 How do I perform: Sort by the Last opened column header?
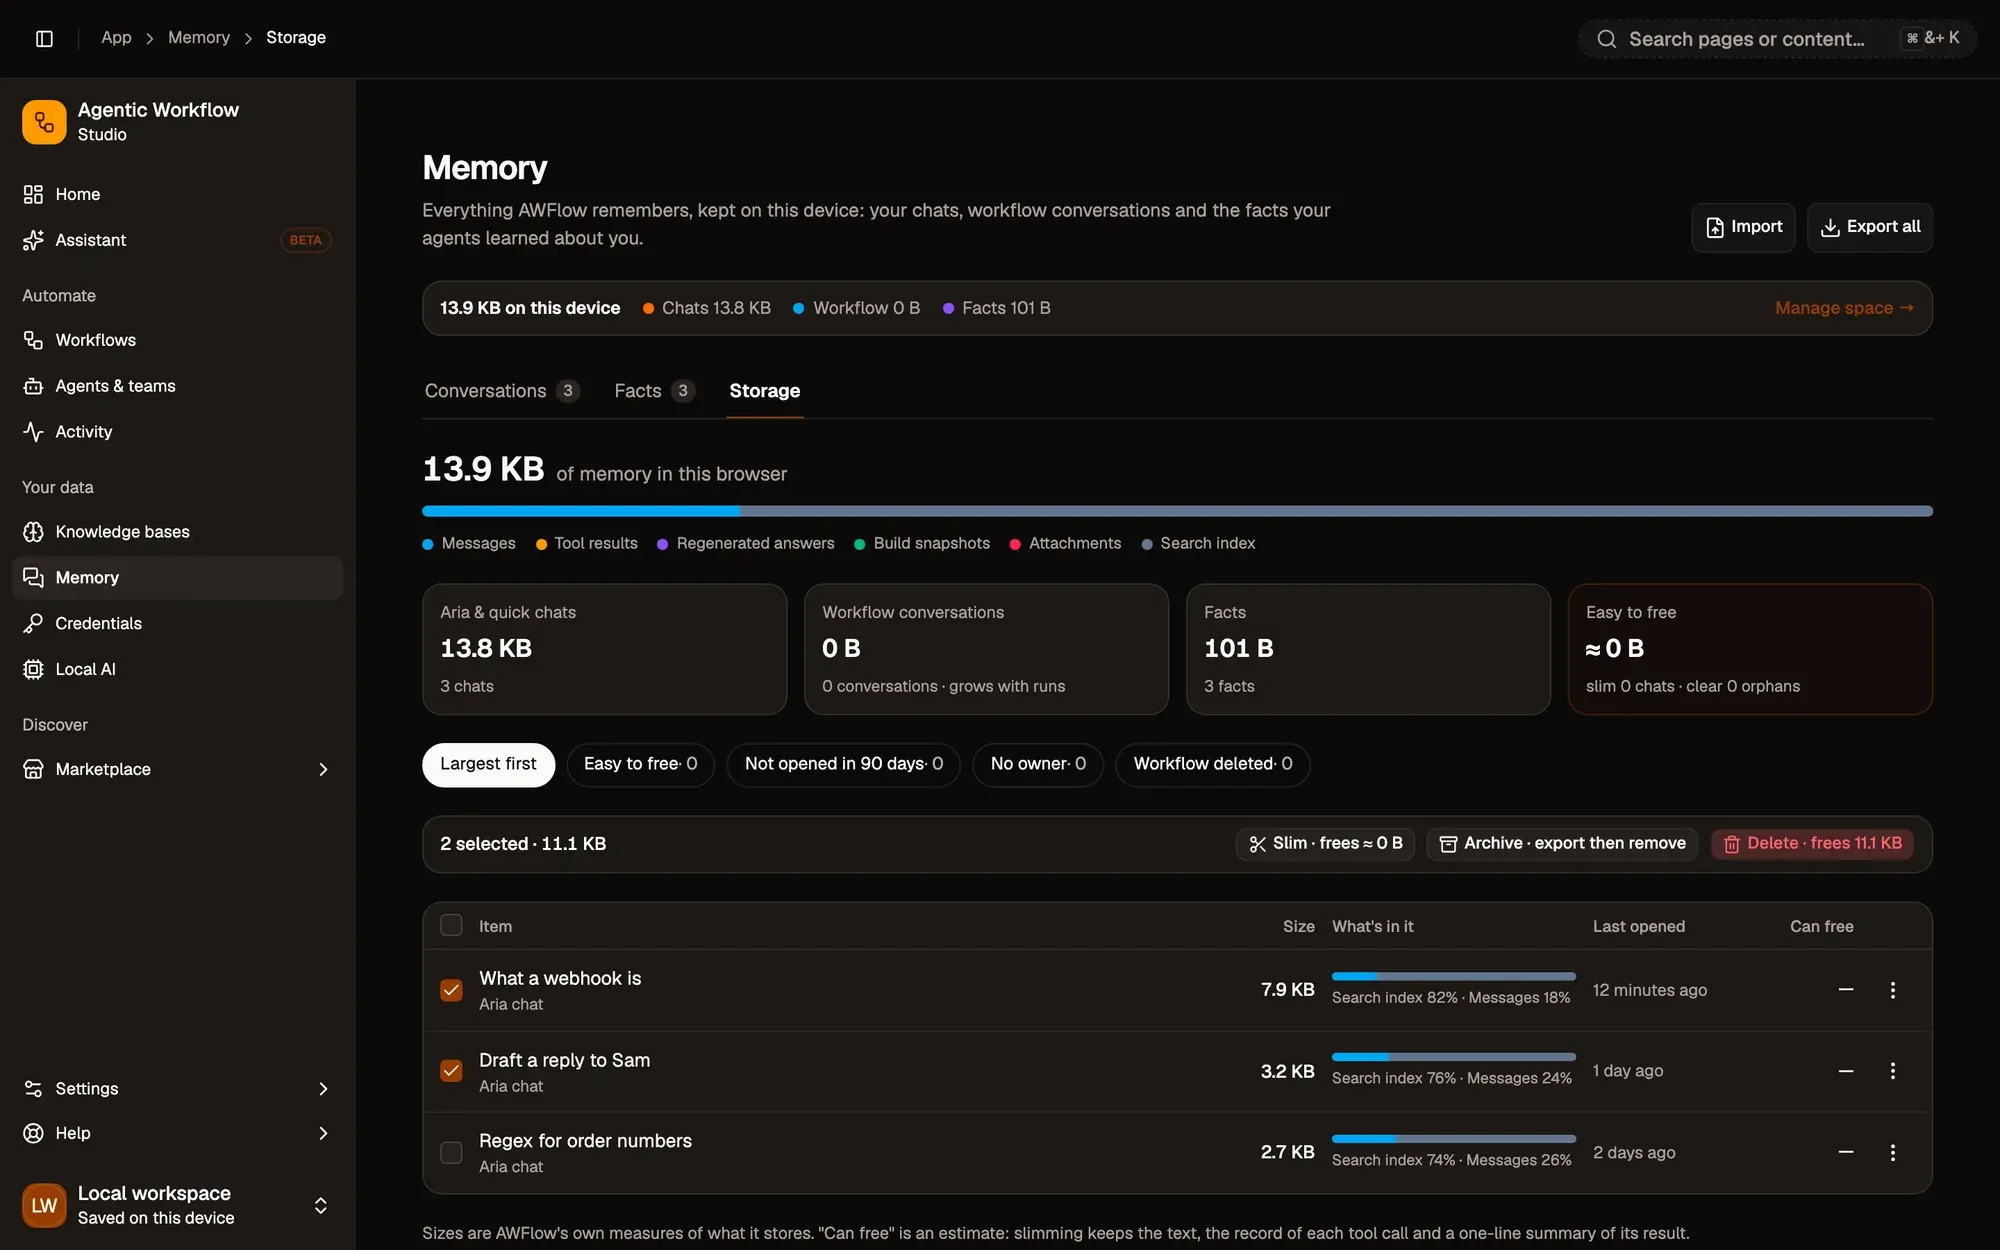click(x=1638, y=927)
